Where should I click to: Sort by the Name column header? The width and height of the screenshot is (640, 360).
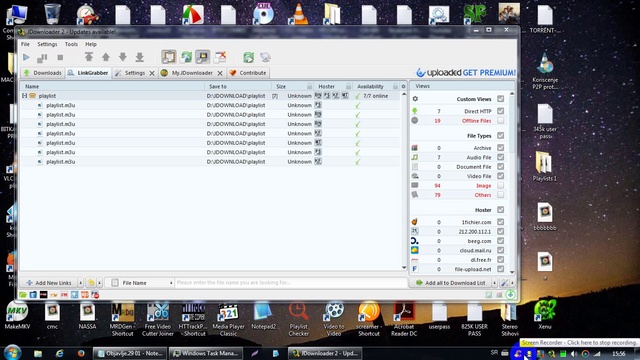(112, 87)
